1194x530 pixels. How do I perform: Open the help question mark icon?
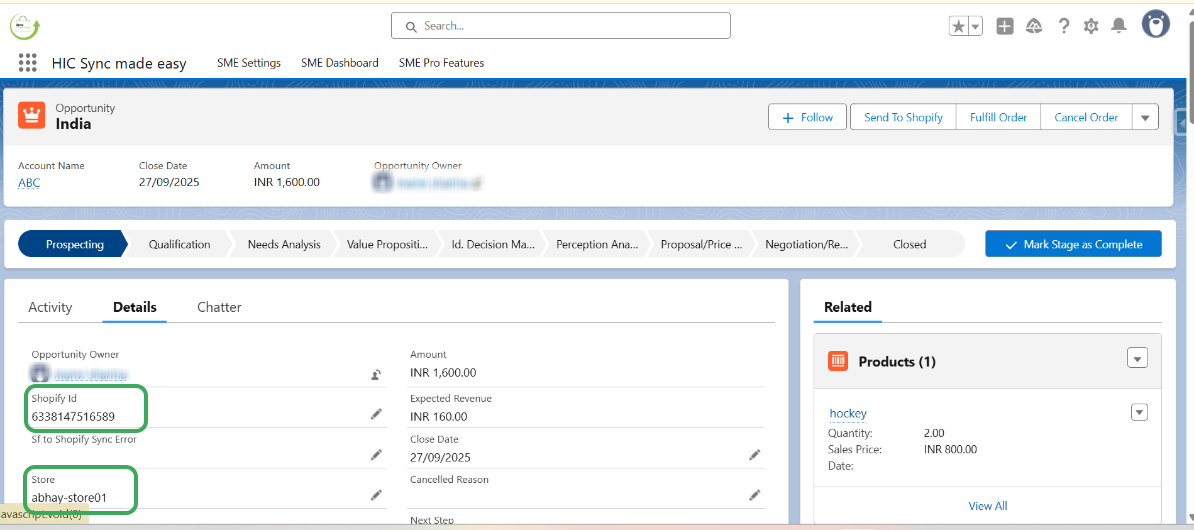pos(1064,26)
